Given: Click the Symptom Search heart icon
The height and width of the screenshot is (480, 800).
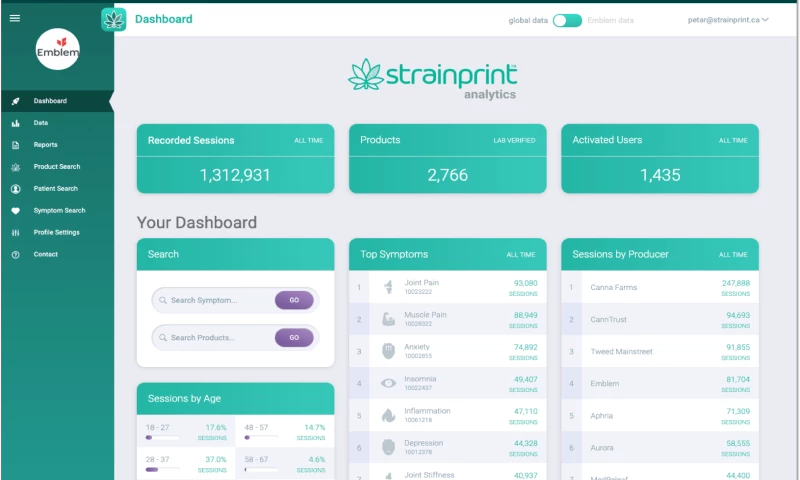Looking at the screenshot, I should click(x=16, y=211).
